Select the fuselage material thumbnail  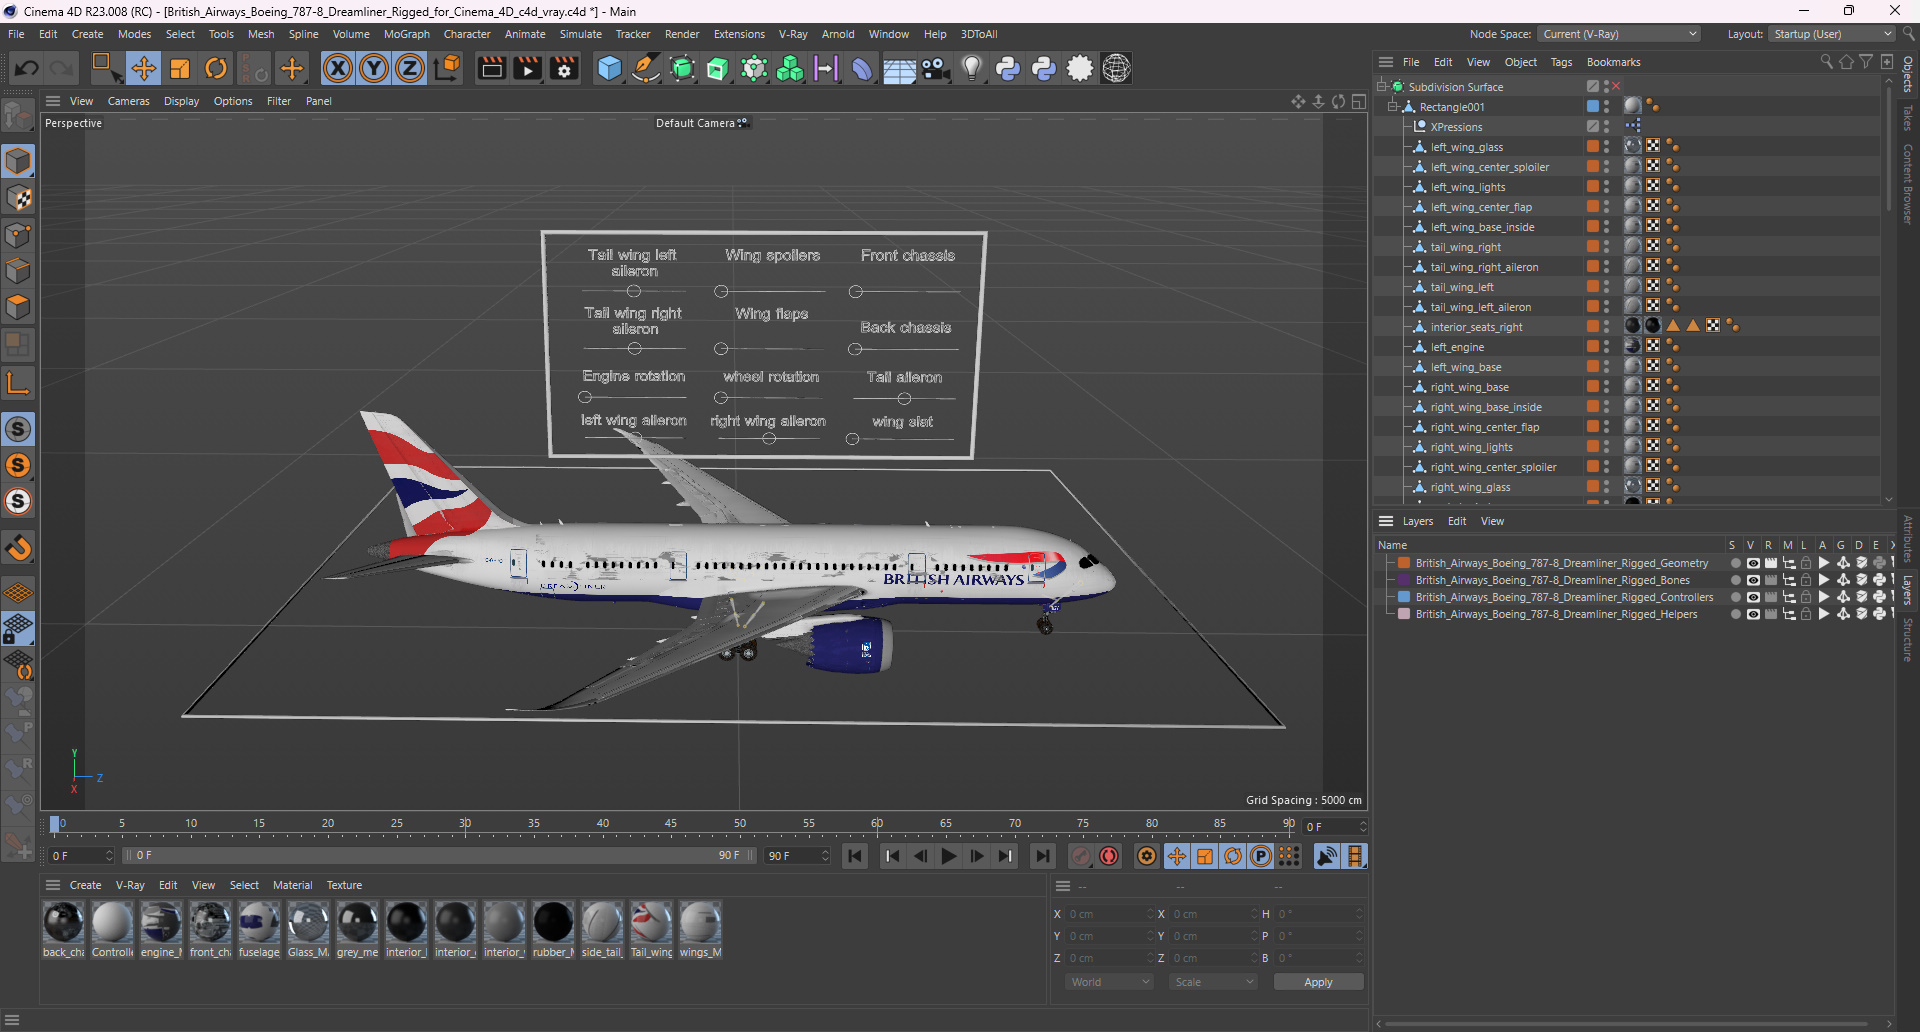click(259, 922)
